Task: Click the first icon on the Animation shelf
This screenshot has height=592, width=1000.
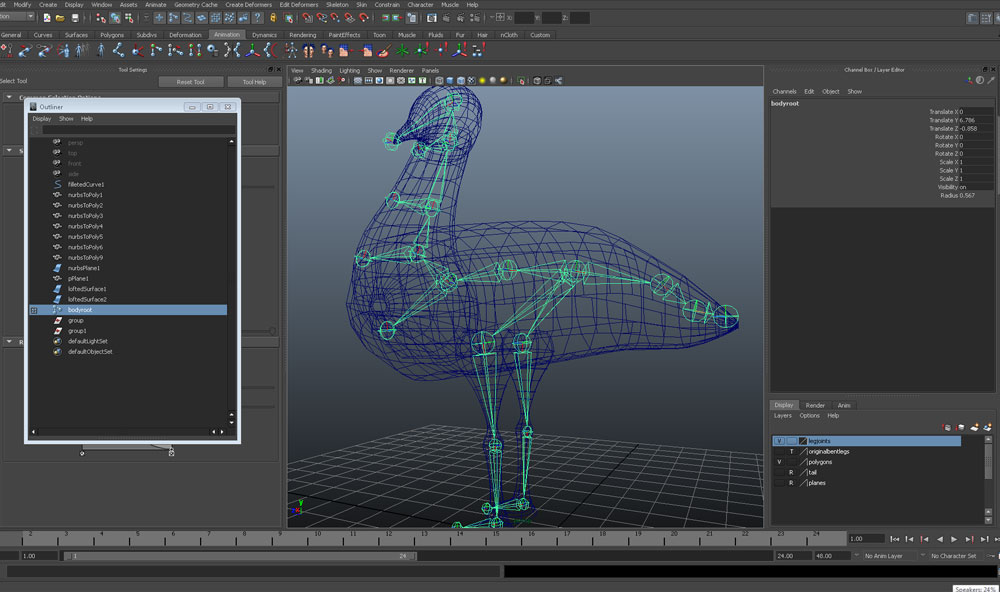Action: pos(8,50)
